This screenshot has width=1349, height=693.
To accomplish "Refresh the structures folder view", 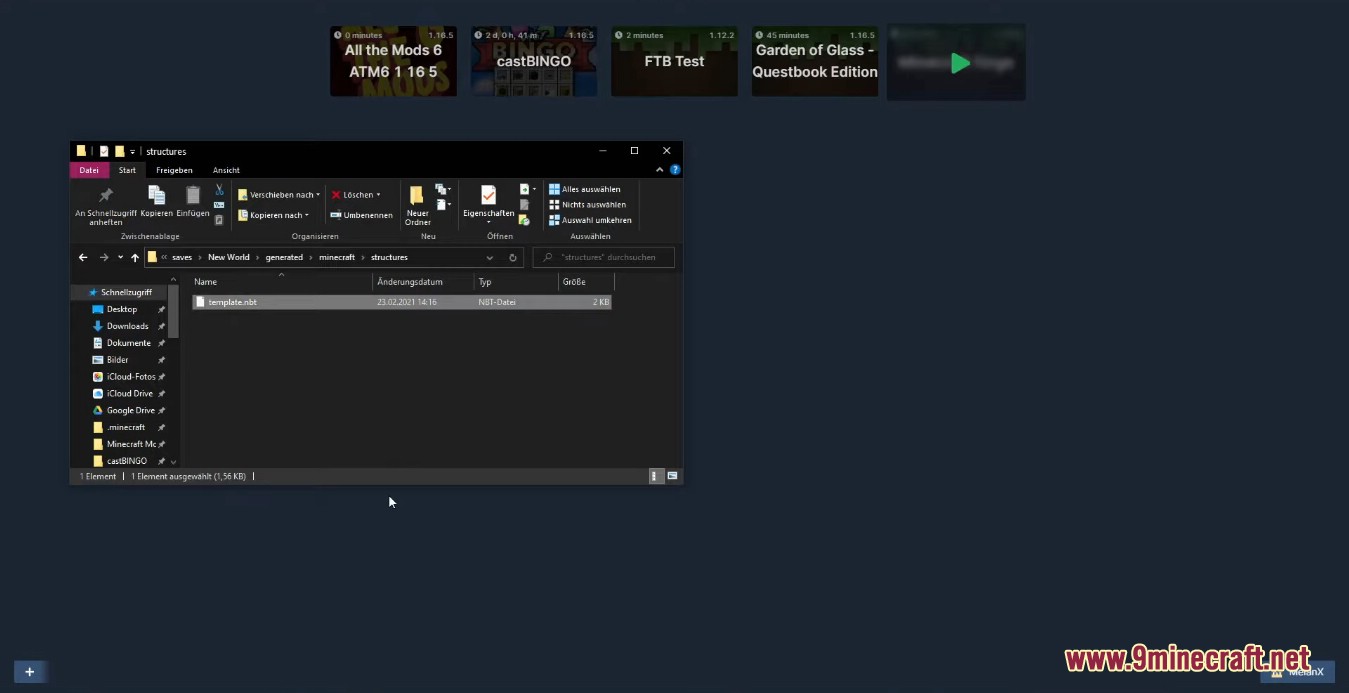I will click(x=513, y=257).
